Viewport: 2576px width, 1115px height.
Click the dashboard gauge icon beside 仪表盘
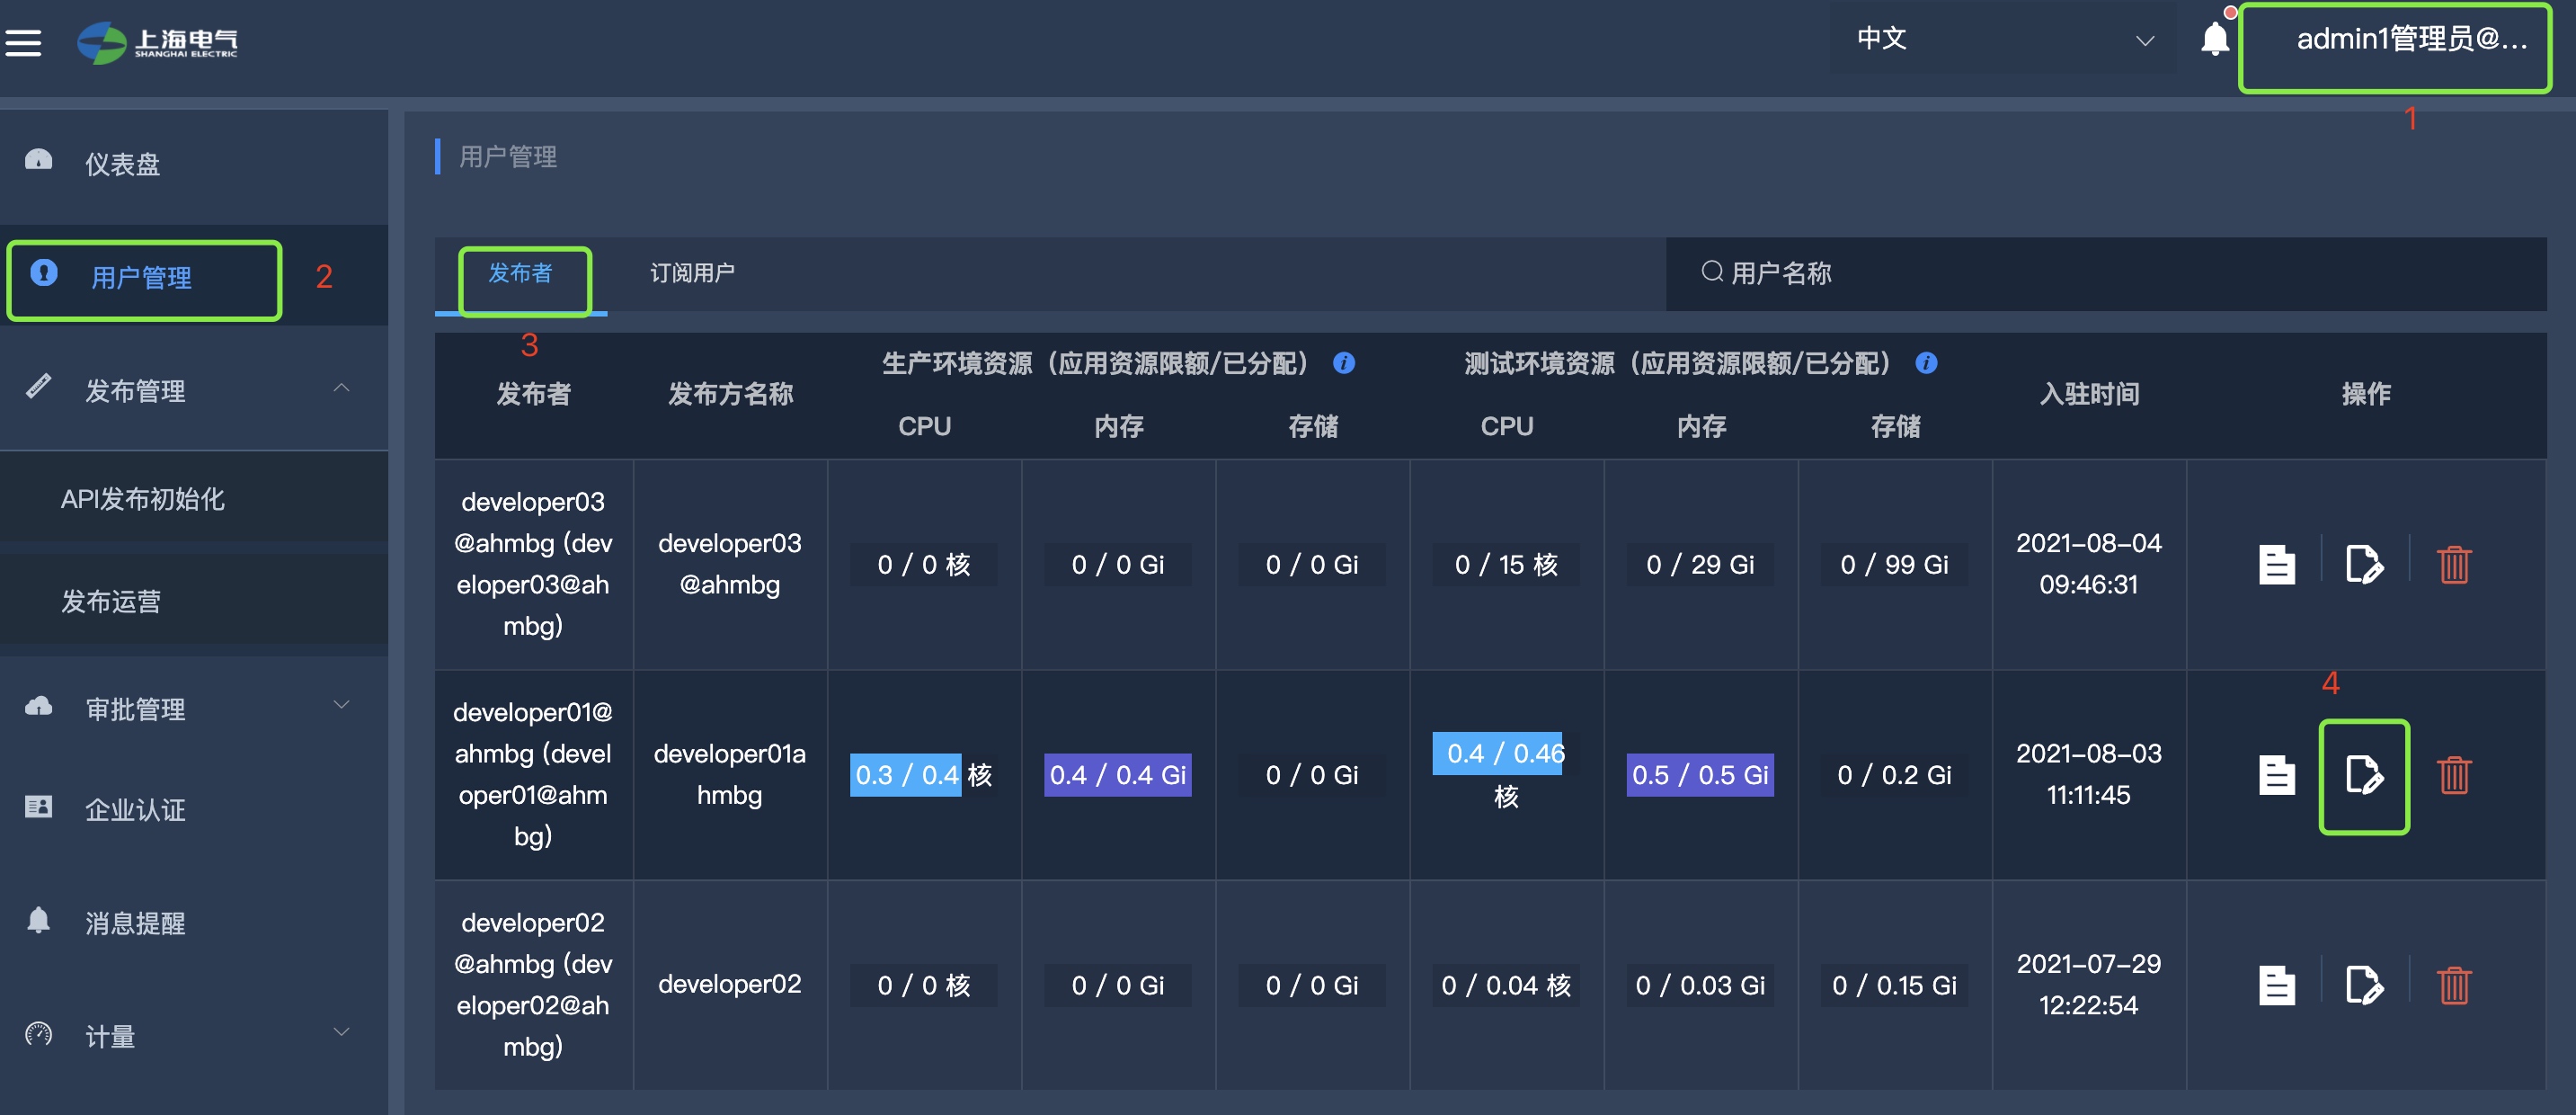pos(38,160)
